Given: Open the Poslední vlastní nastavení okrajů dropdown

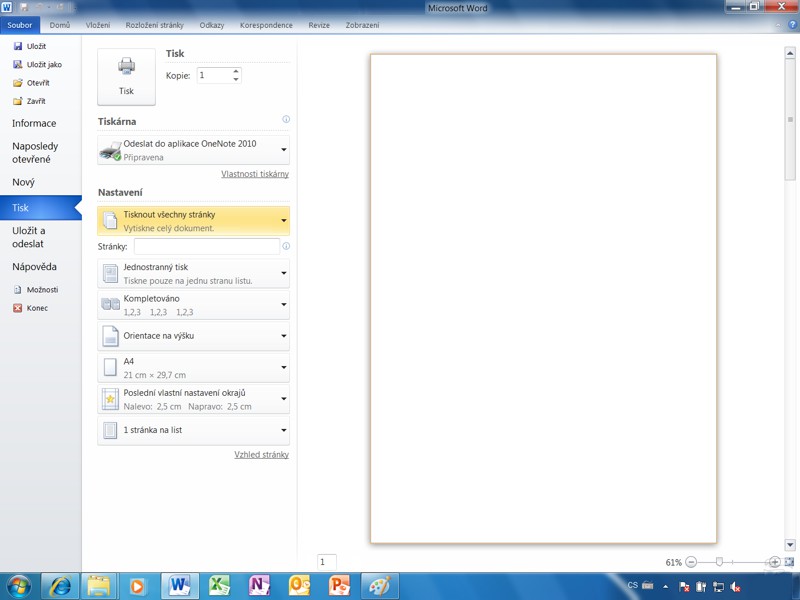Looking at the screenshot, I should (193, 399).
